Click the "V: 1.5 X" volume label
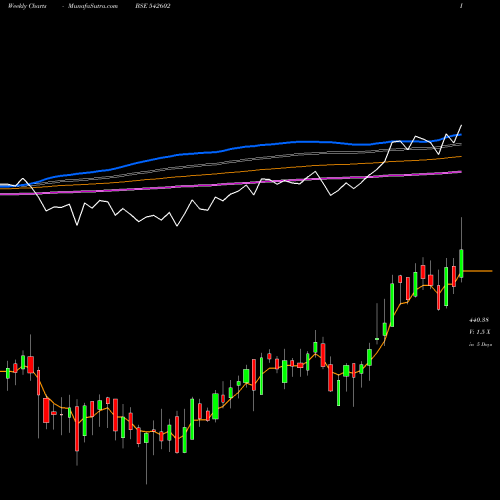Image resolution: width=500 pixels, height=500 pixels. coord(480,332)
